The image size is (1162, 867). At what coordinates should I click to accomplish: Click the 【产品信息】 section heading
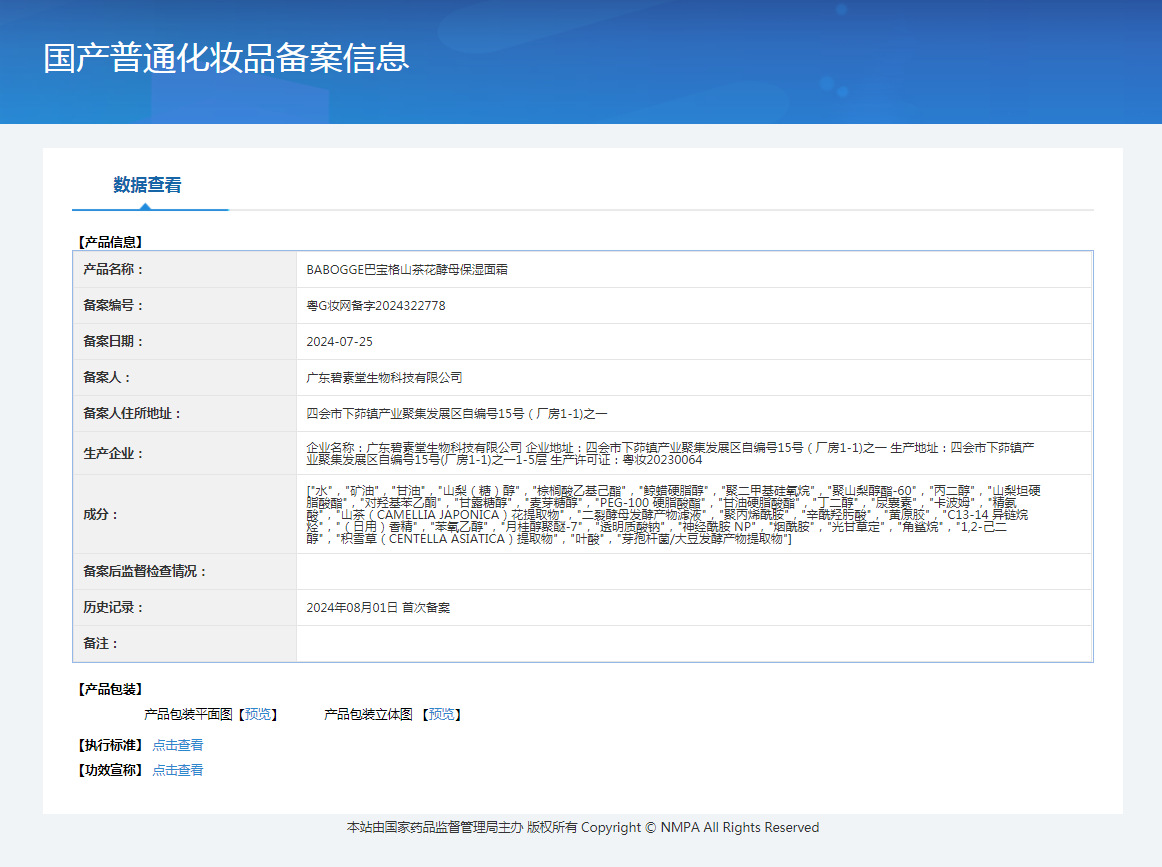click(109, 242)
